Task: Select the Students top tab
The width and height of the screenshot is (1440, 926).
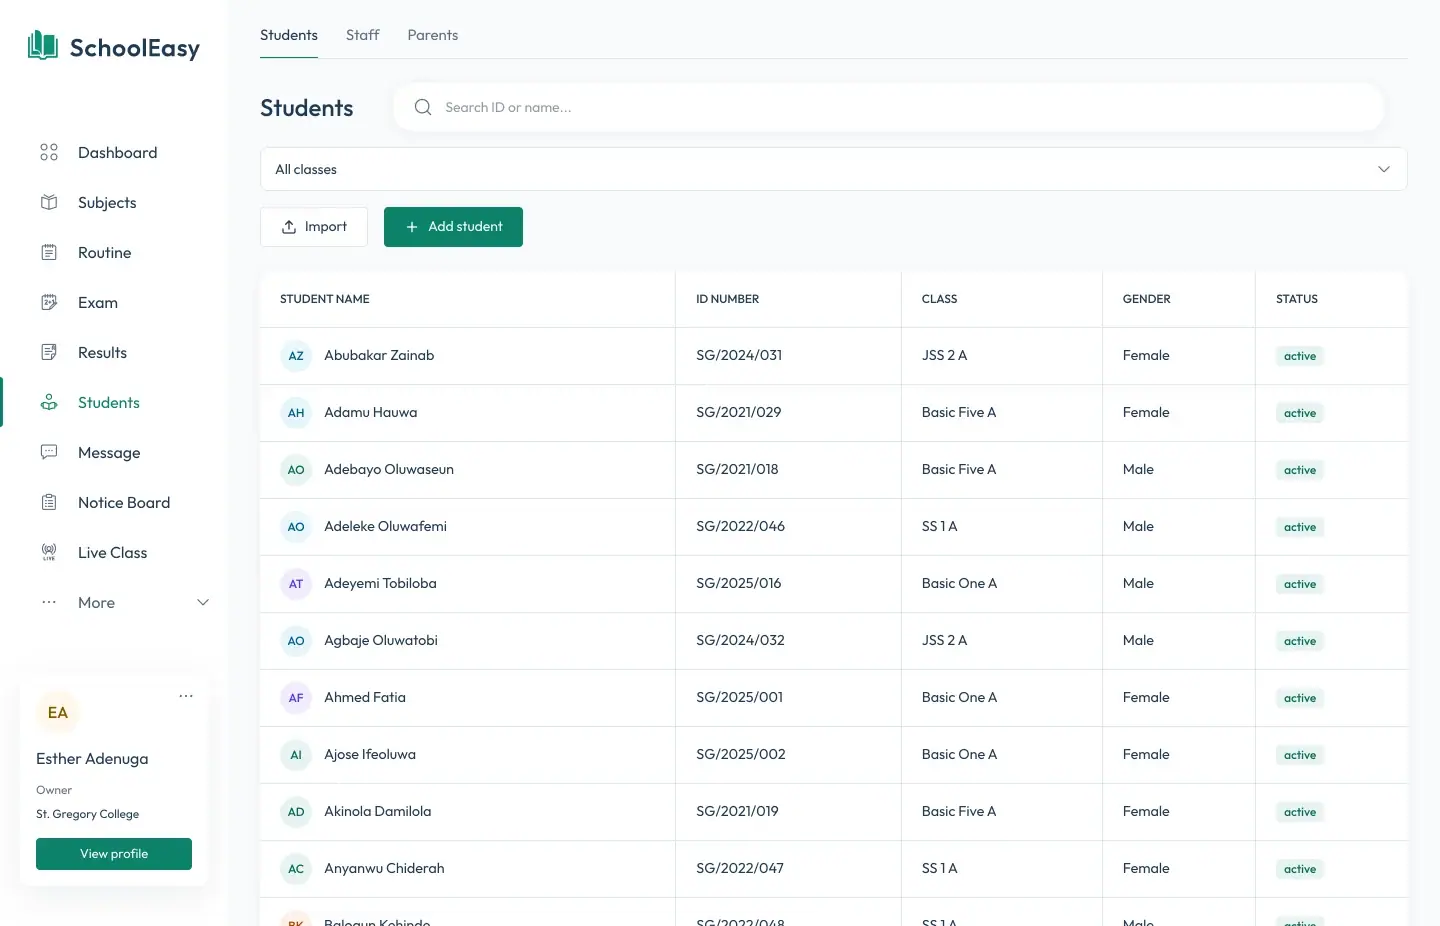Action: coord(289,35)
